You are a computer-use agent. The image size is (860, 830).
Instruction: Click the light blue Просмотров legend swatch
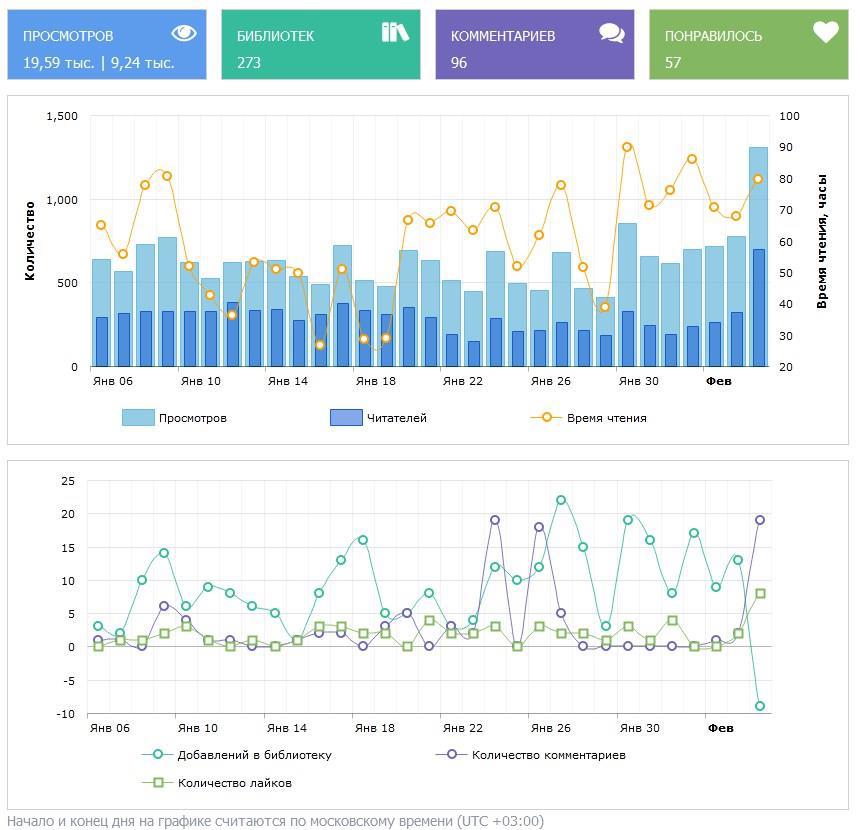(138, 418)
